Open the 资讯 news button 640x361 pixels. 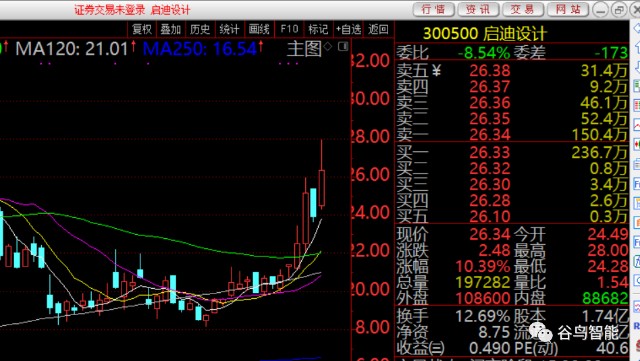pos(478,9)
